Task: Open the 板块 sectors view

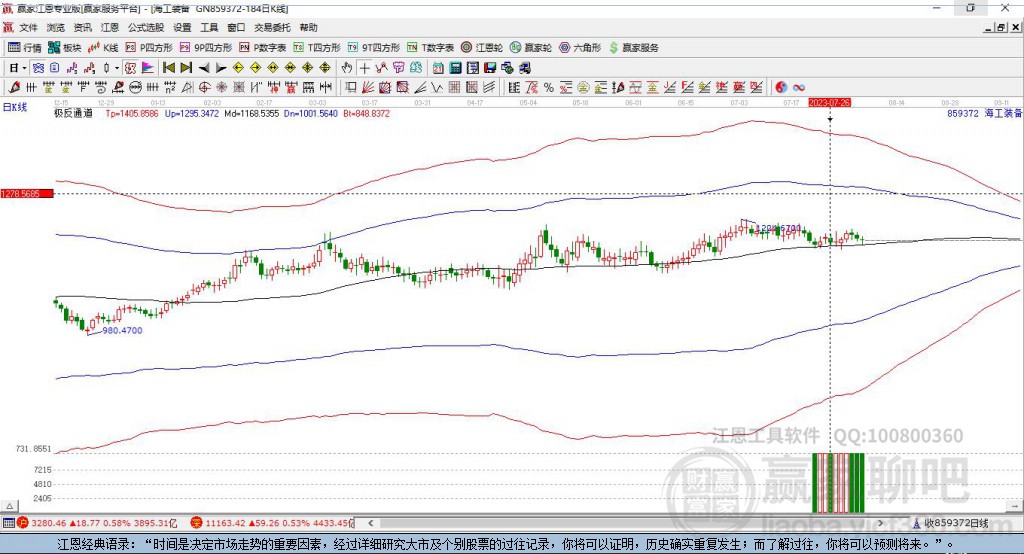Action: click(x=65, y=48)
